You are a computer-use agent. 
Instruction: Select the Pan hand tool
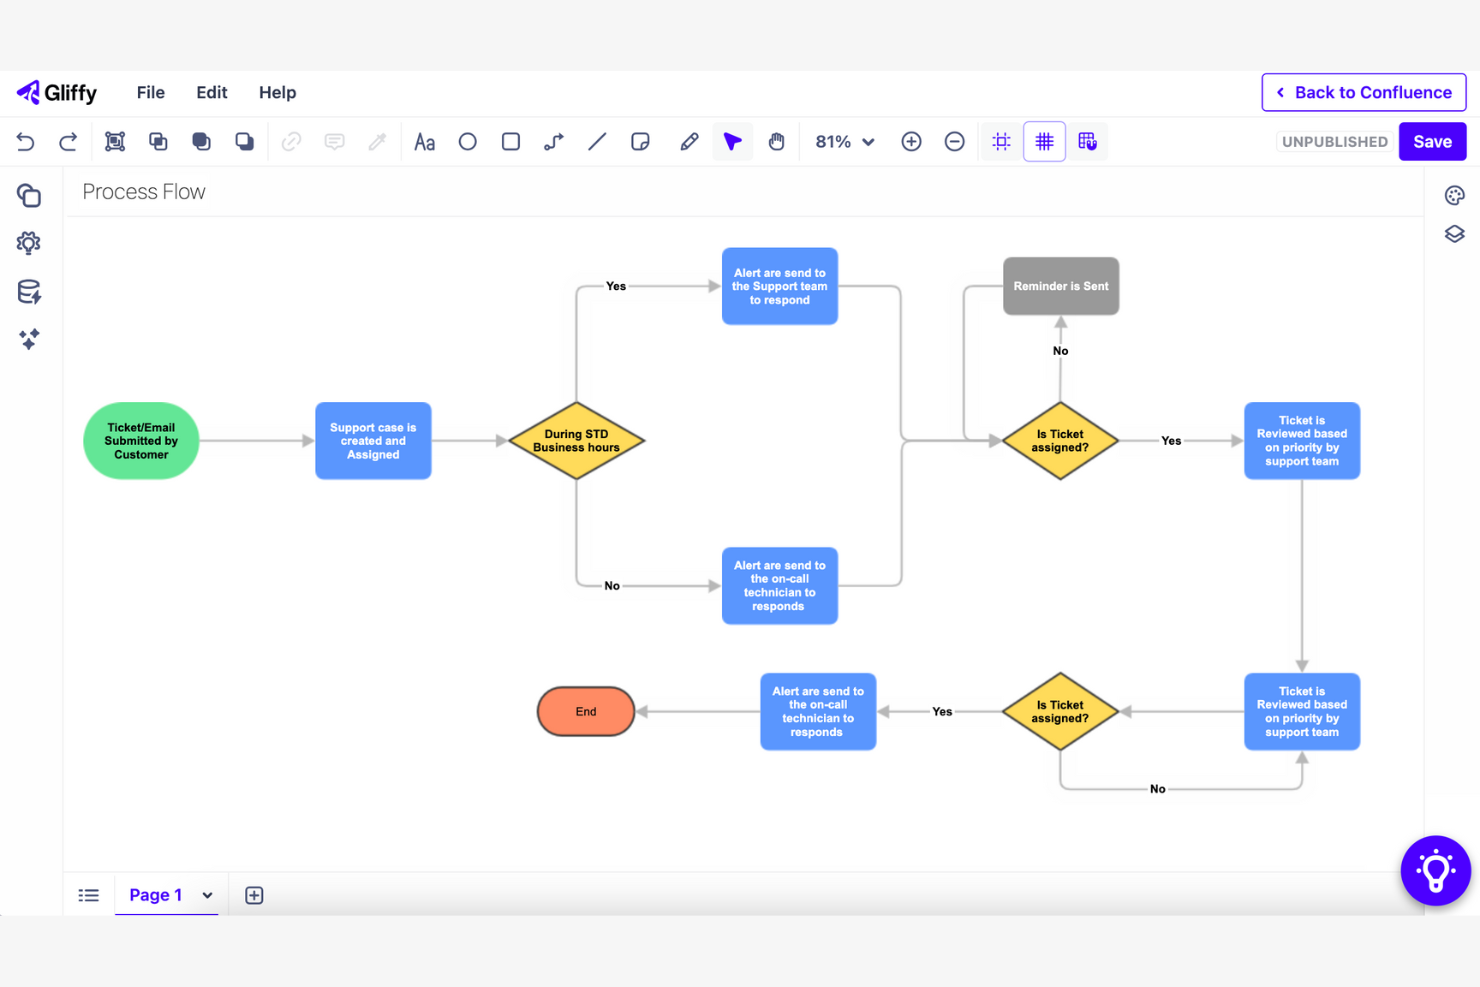(777, 141)
